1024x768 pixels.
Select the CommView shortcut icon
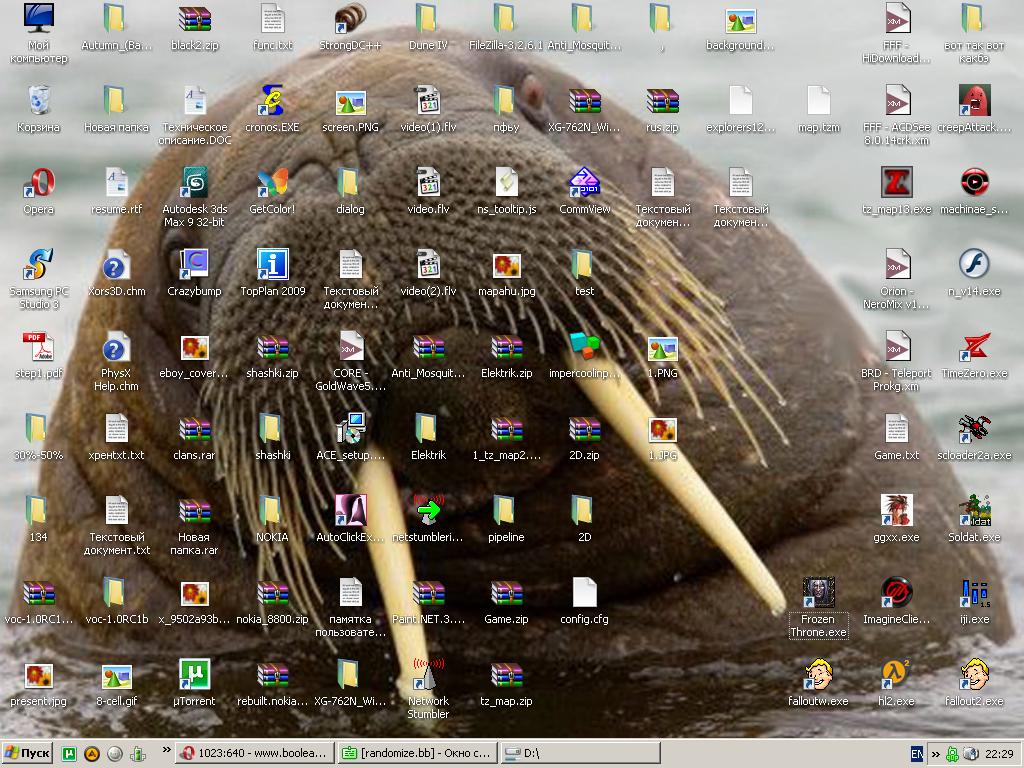pos(584,184)
